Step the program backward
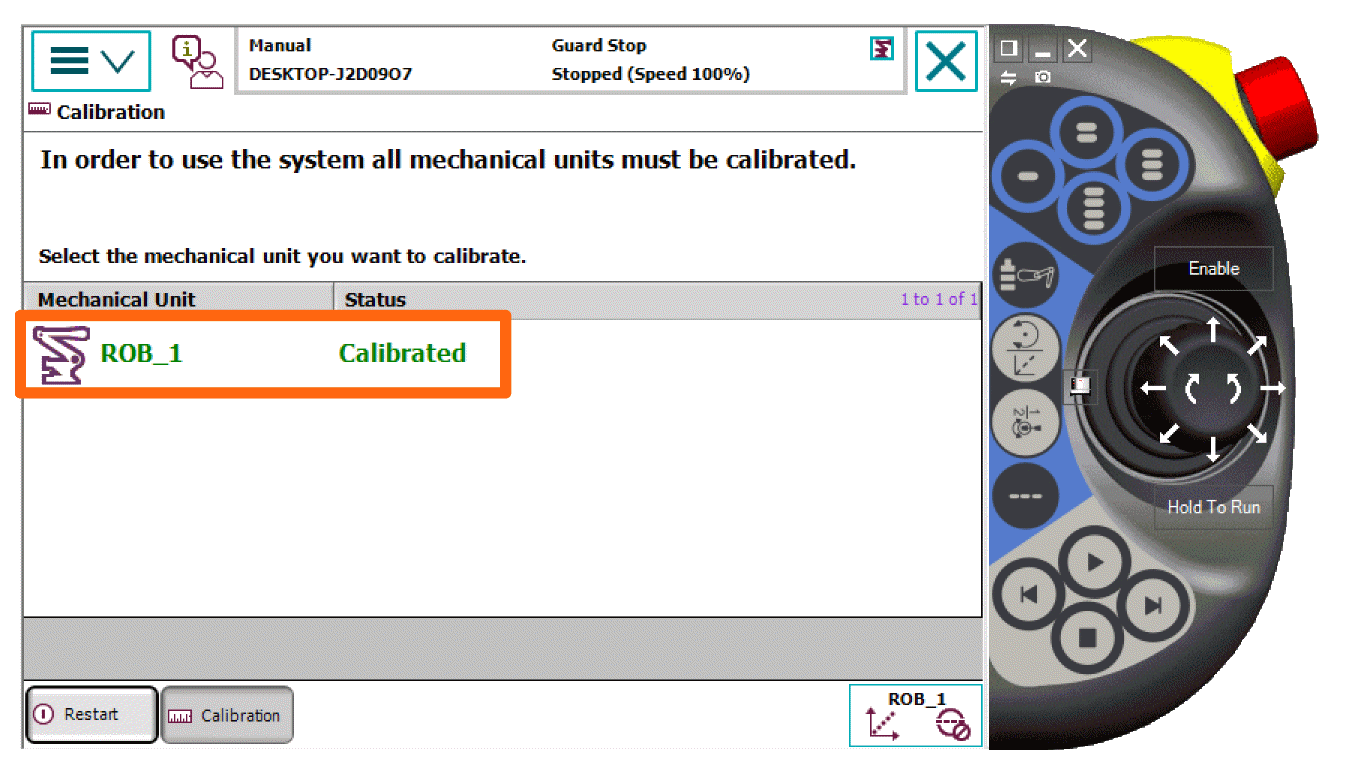 coord(1030,596)
